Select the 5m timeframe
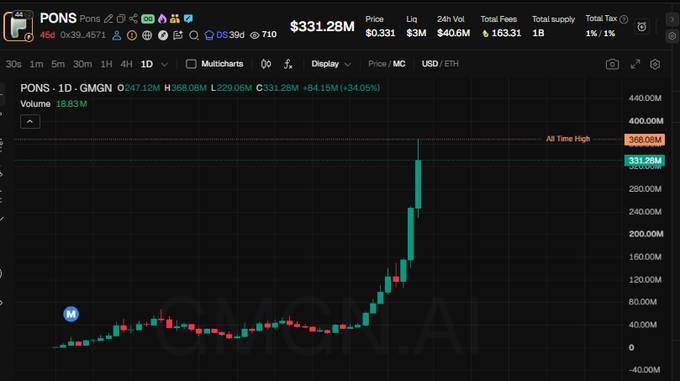 click(58, 64)
